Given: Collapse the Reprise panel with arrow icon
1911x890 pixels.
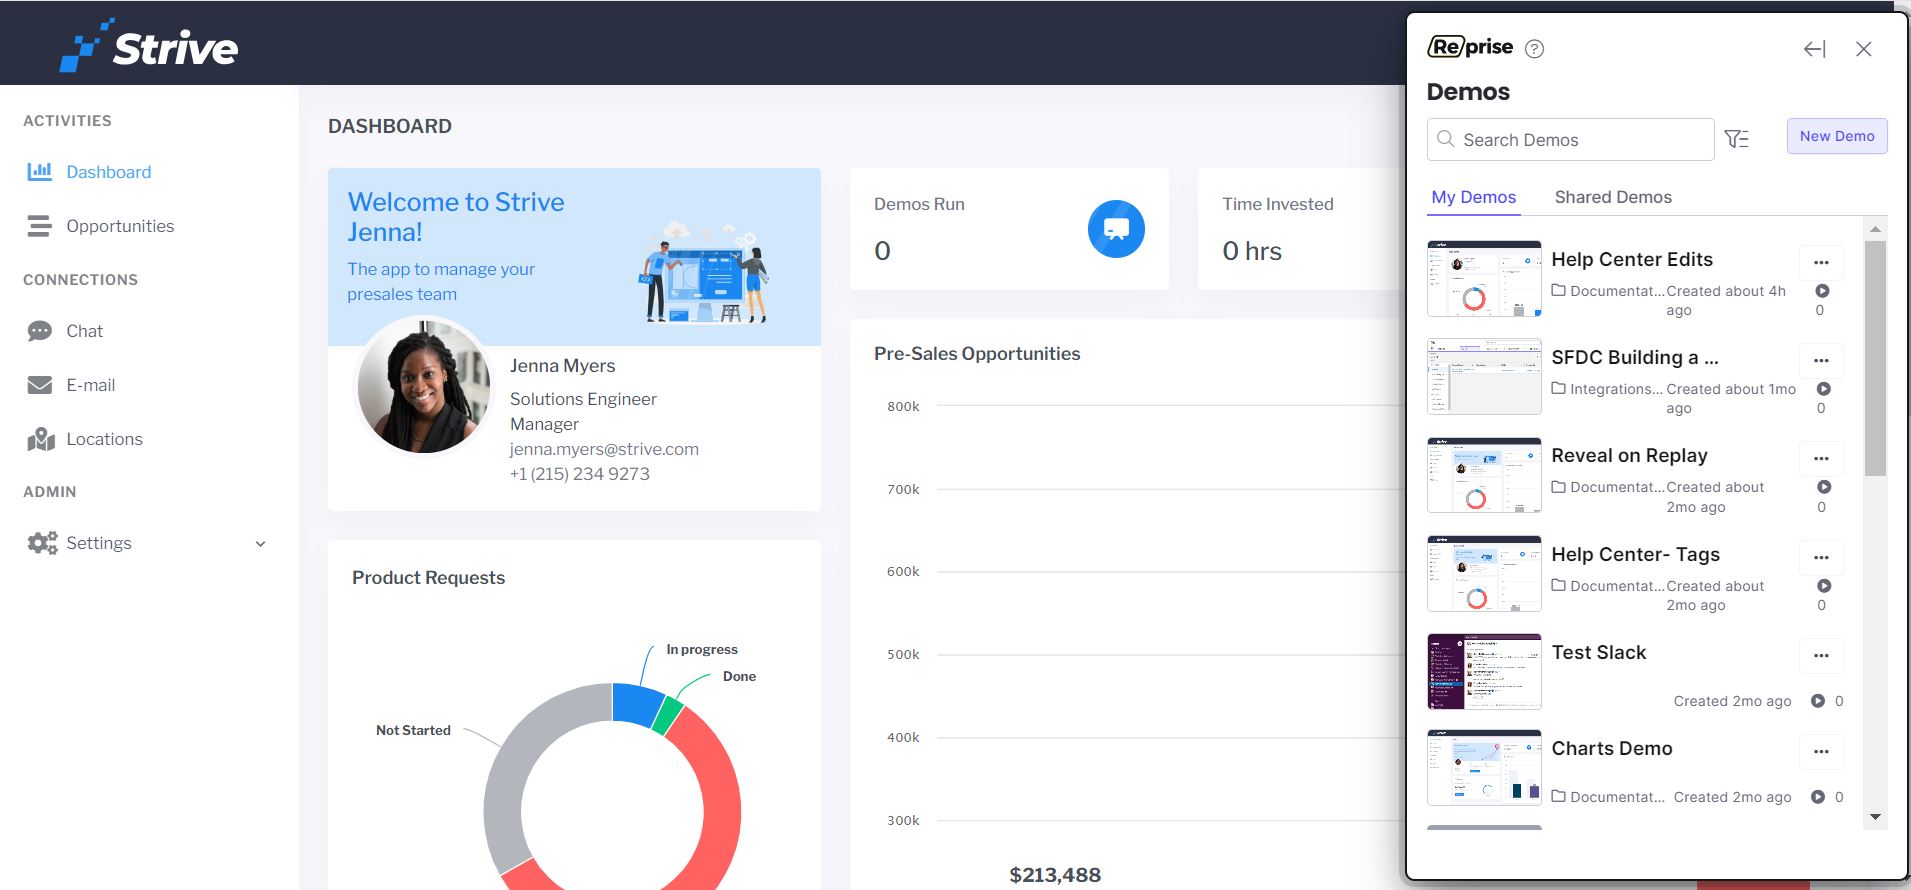Looking at the screenshot, I should [1815, 49].
